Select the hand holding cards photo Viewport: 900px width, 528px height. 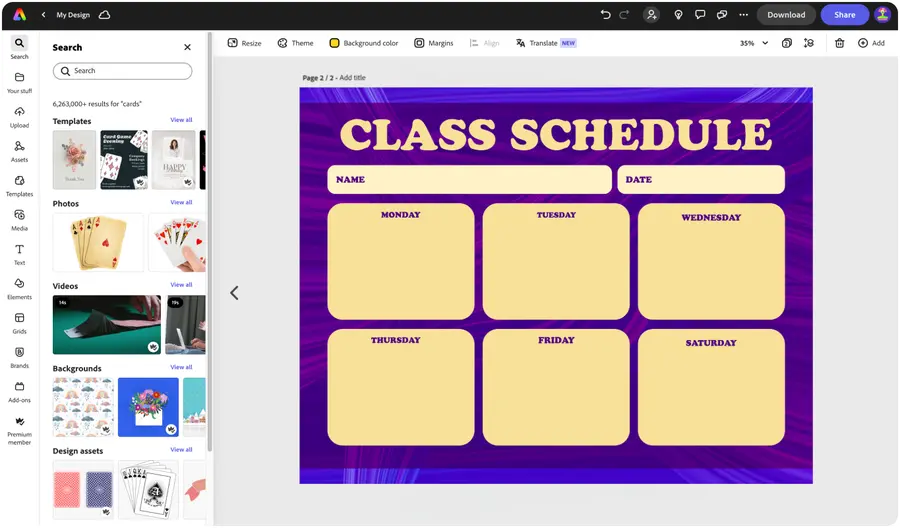pos(177,242)
